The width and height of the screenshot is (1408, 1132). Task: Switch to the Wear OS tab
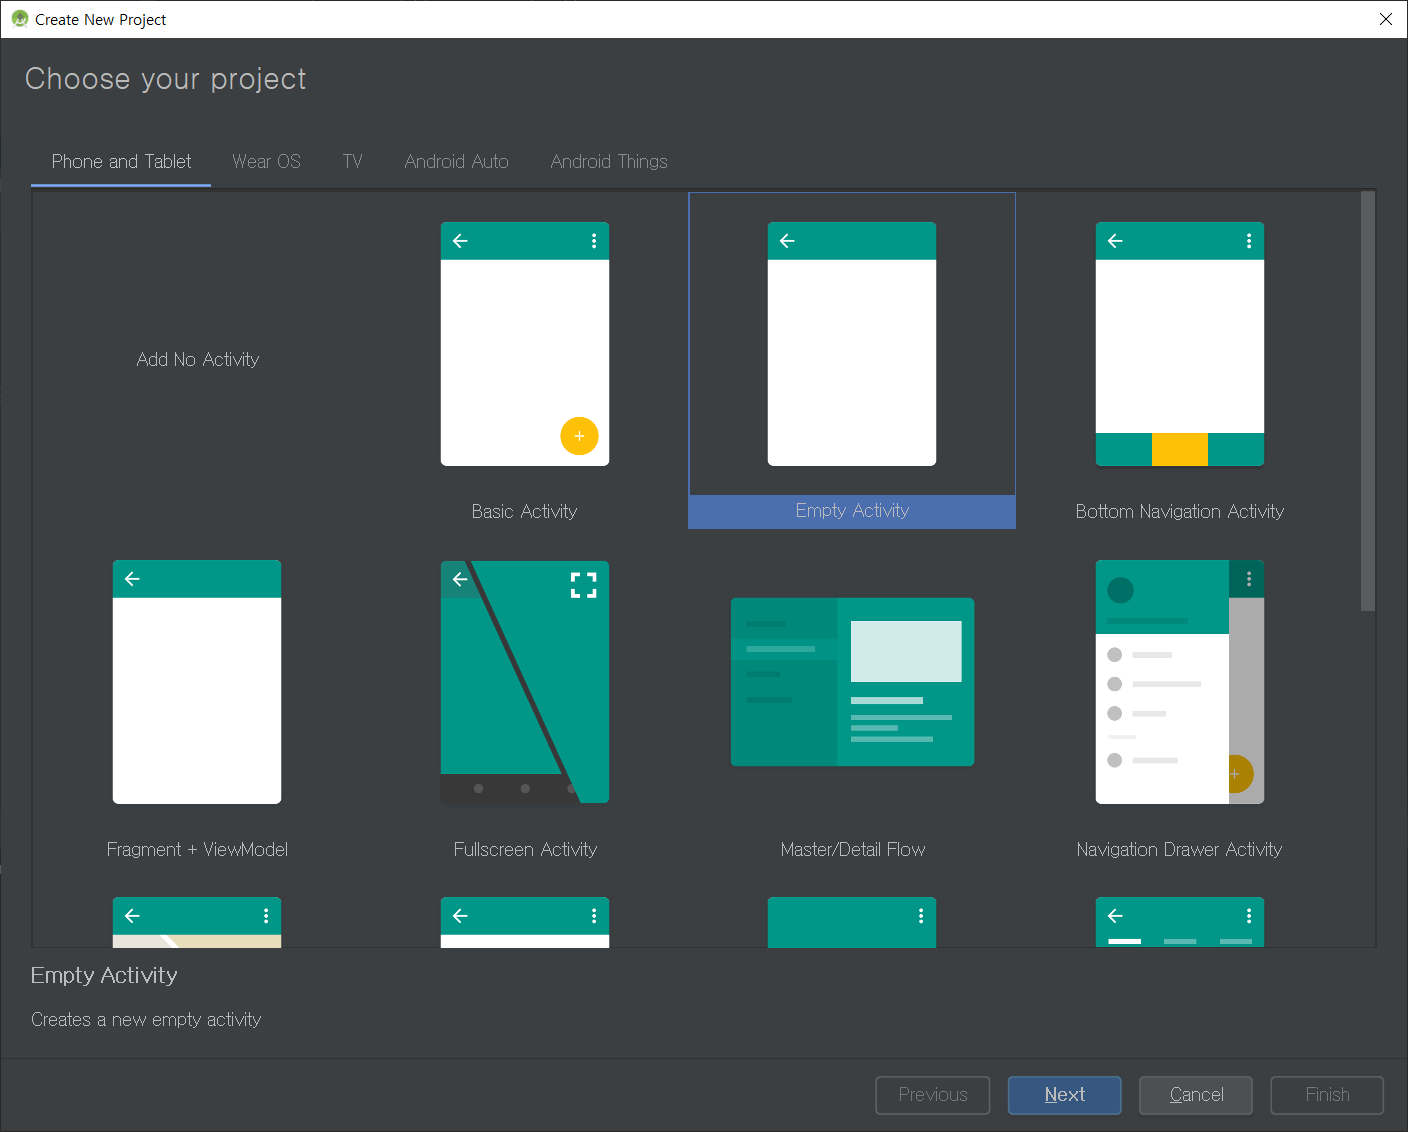266,162
